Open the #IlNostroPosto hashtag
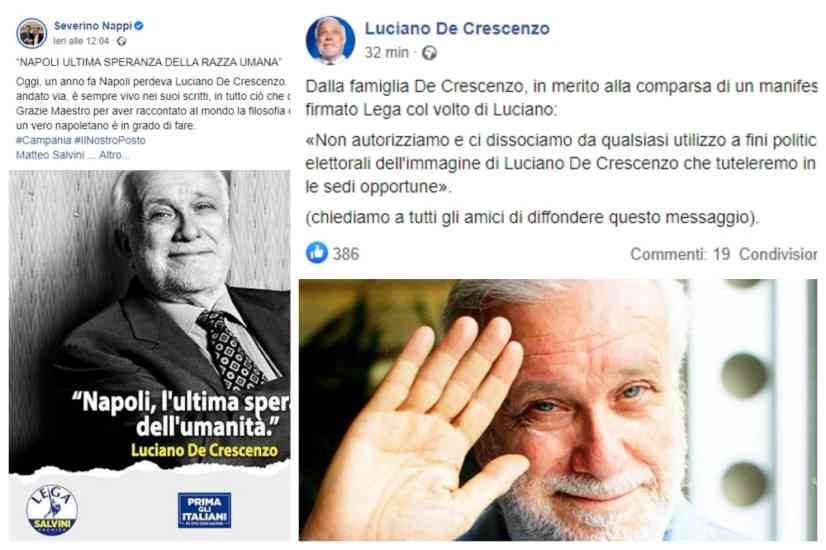The height and width of the screenshot is (550, 826). [x=110, y=140]
